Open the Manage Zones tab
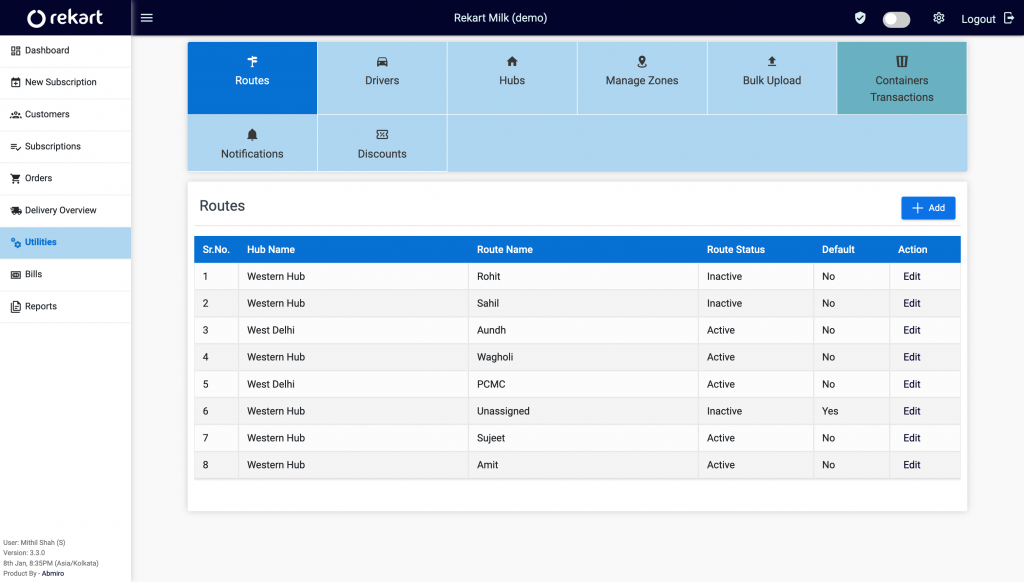This screenshot has width=1024, height=582. [x=642, y=78]
